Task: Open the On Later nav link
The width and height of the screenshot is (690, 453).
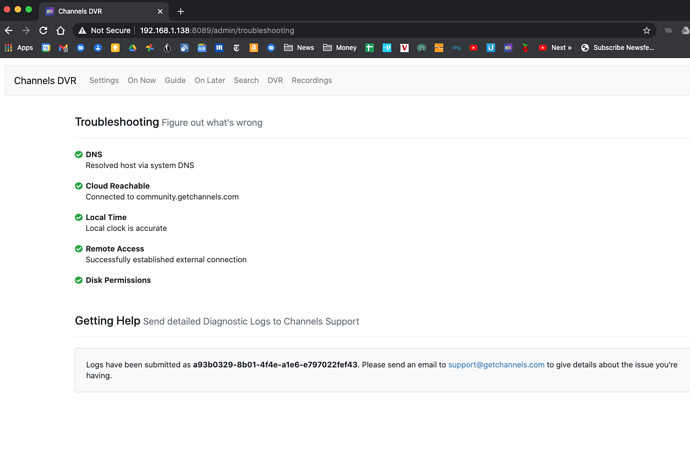Action: click(x=210, y=80)
